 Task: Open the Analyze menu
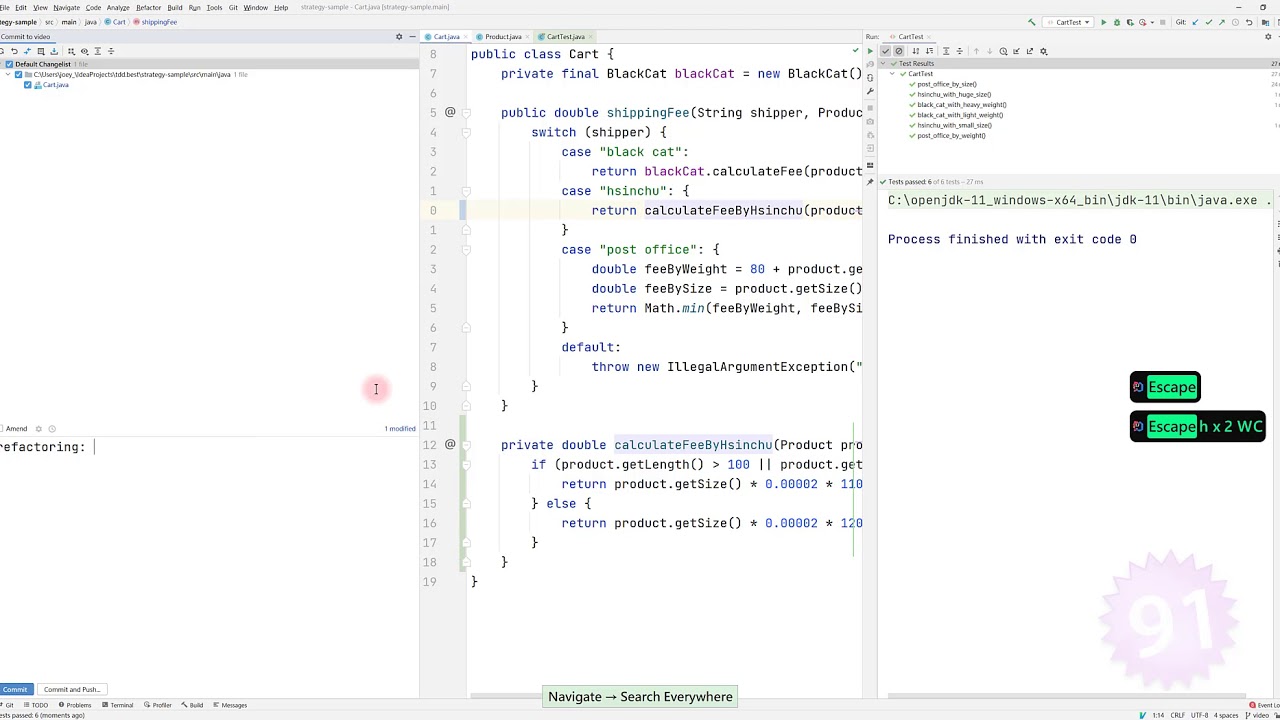(118, 7)
